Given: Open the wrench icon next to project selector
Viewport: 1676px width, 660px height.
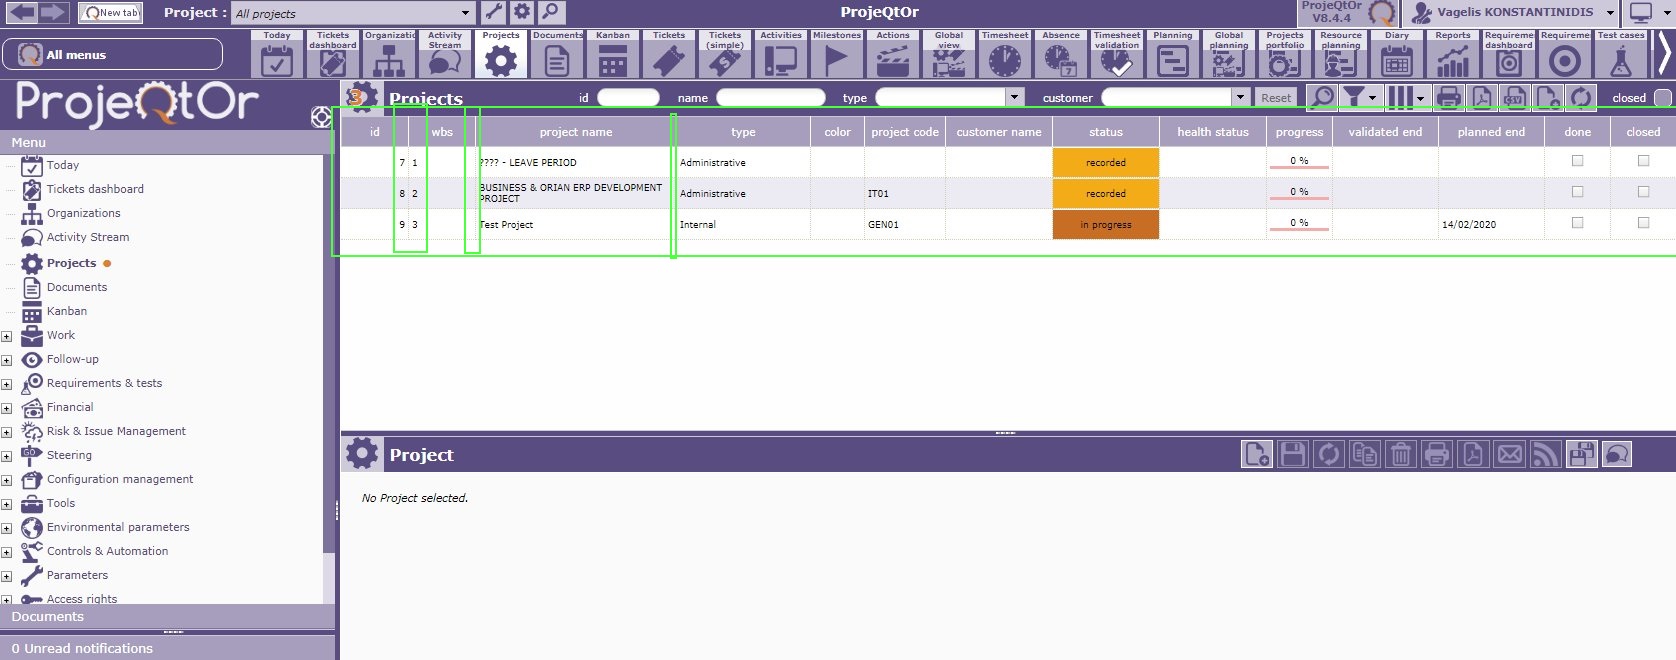Looking at the screenshot, I should [494, 12].
